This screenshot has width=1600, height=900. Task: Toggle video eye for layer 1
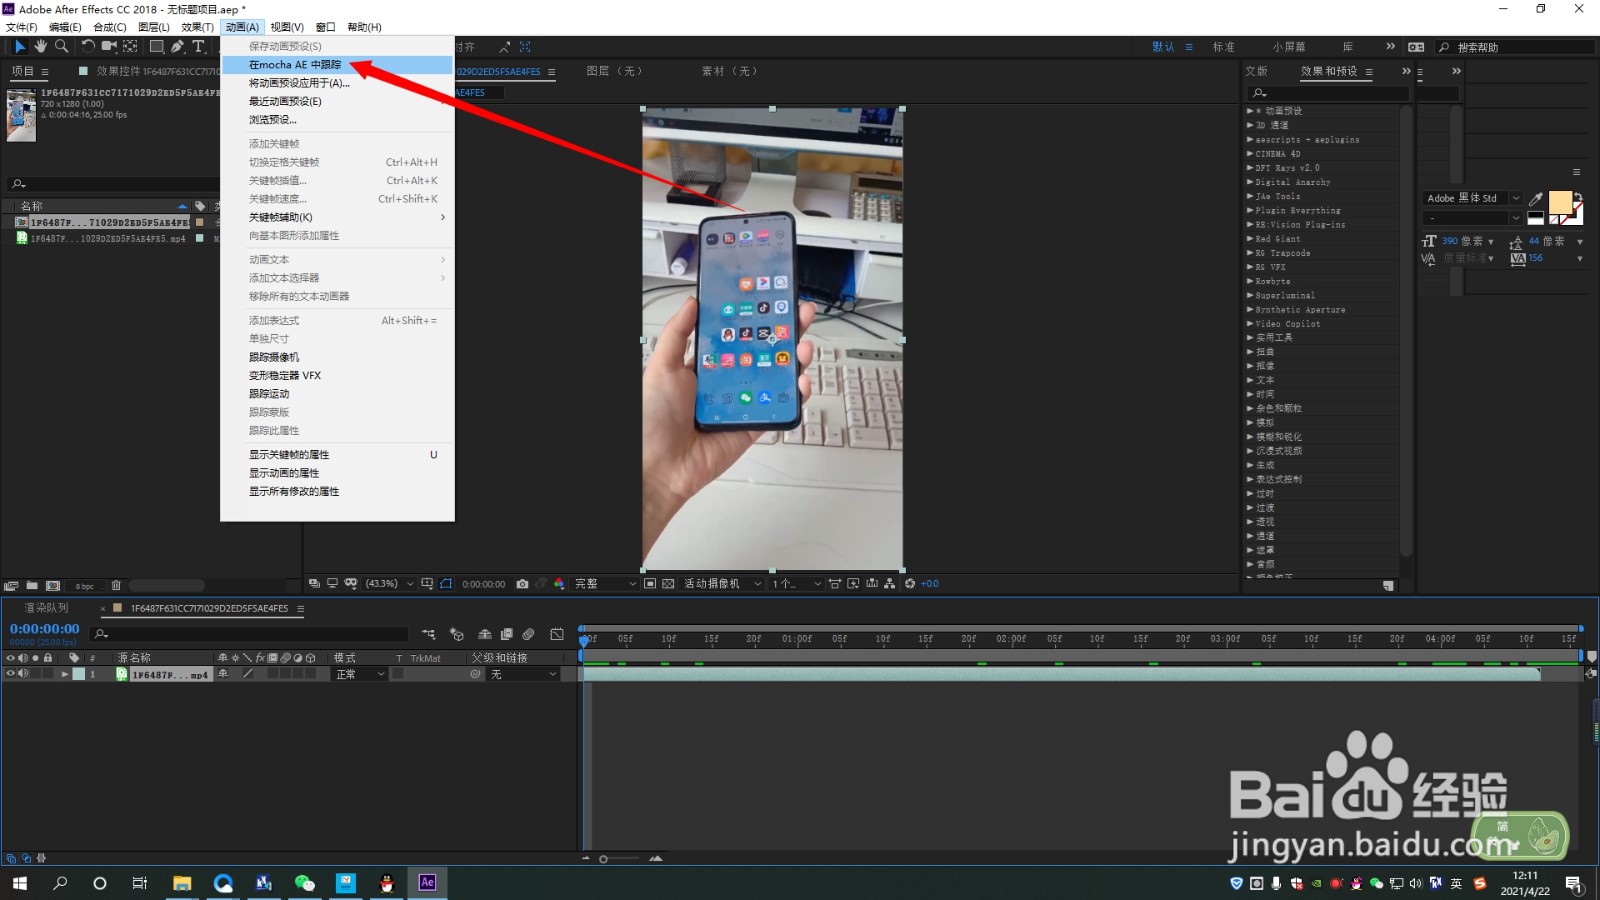click(11, 674)
